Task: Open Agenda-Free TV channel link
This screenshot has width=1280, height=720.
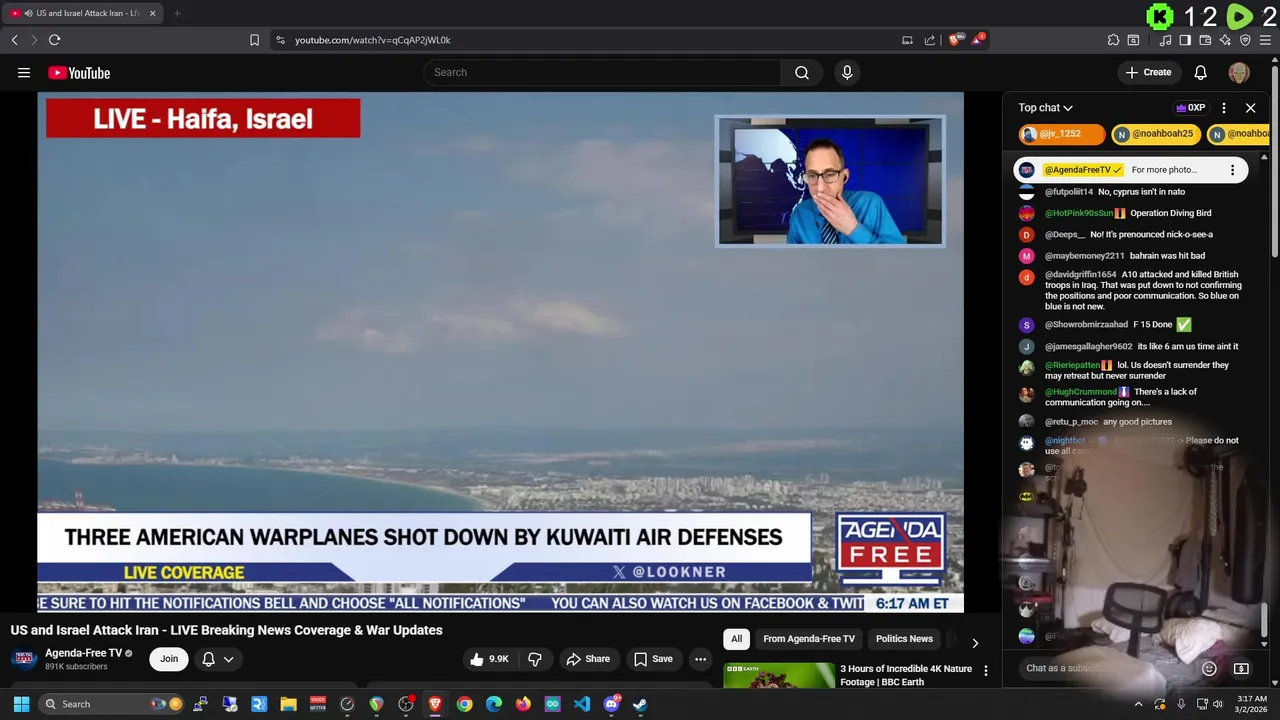Action: pyautogui.click(x=83, y=653)
